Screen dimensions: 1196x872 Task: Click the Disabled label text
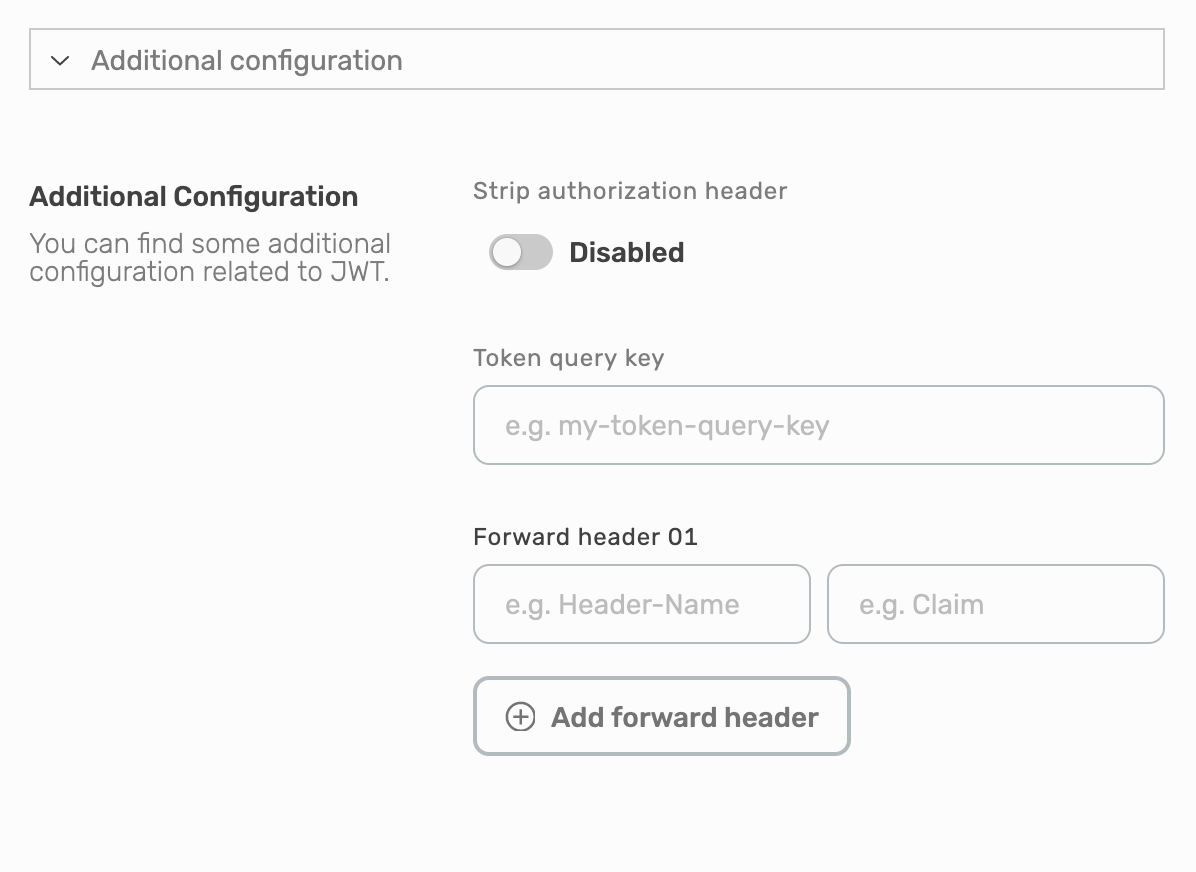[x=627, y=252]
